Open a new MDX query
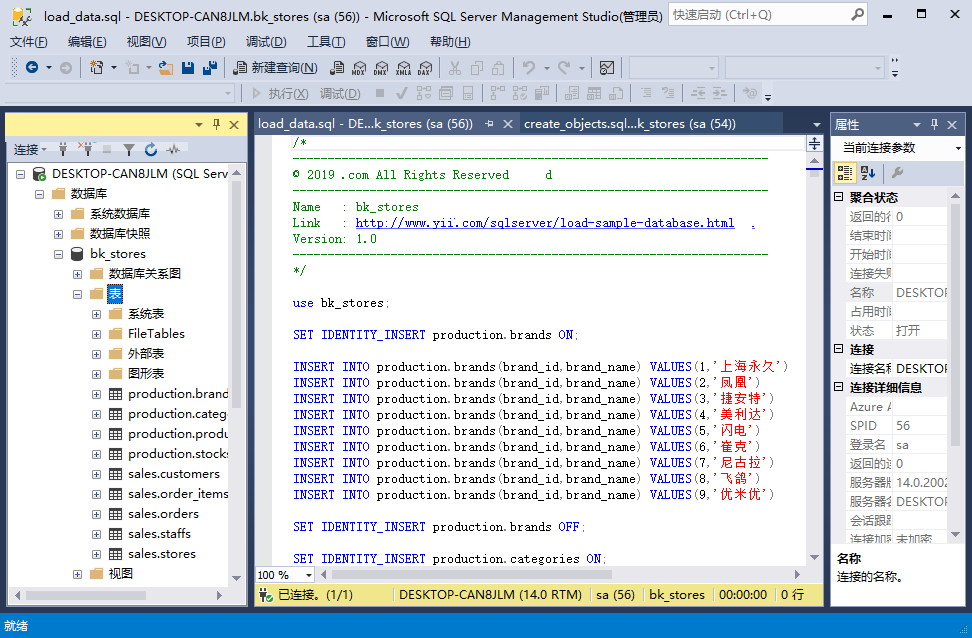Screen dimensions: 972x638 point(359,67)
